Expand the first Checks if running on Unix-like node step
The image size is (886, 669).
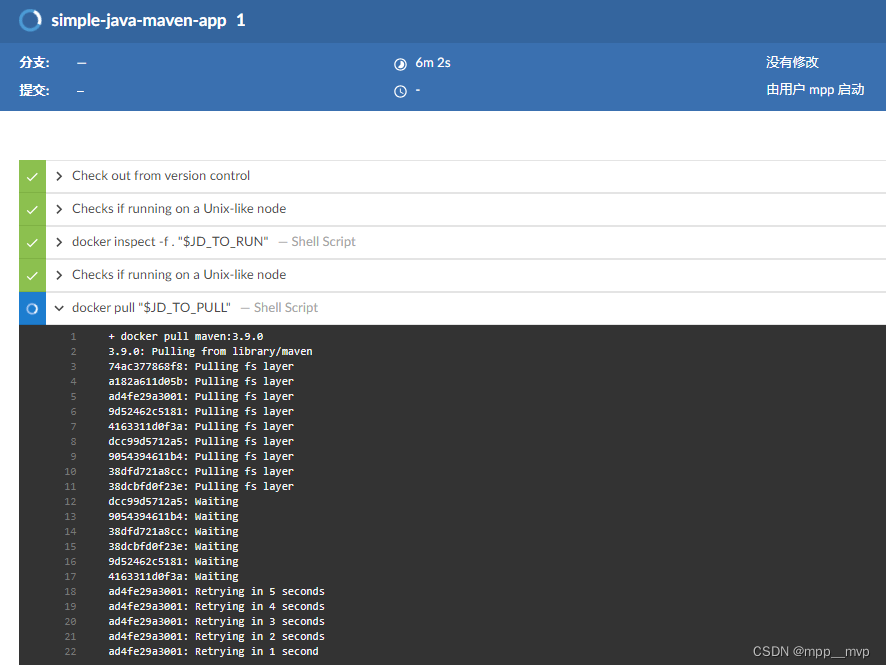59,209
